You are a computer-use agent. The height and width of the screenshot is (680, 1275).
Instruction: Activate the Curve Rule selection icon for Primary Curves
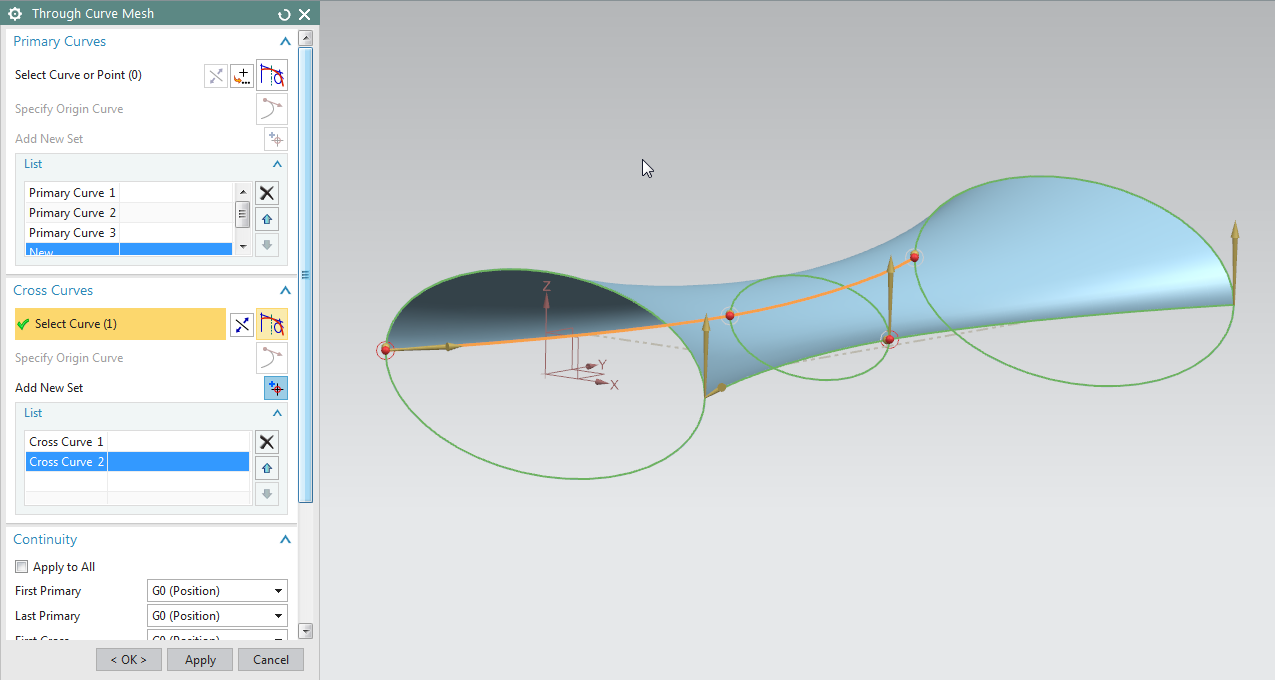[272, 75]
